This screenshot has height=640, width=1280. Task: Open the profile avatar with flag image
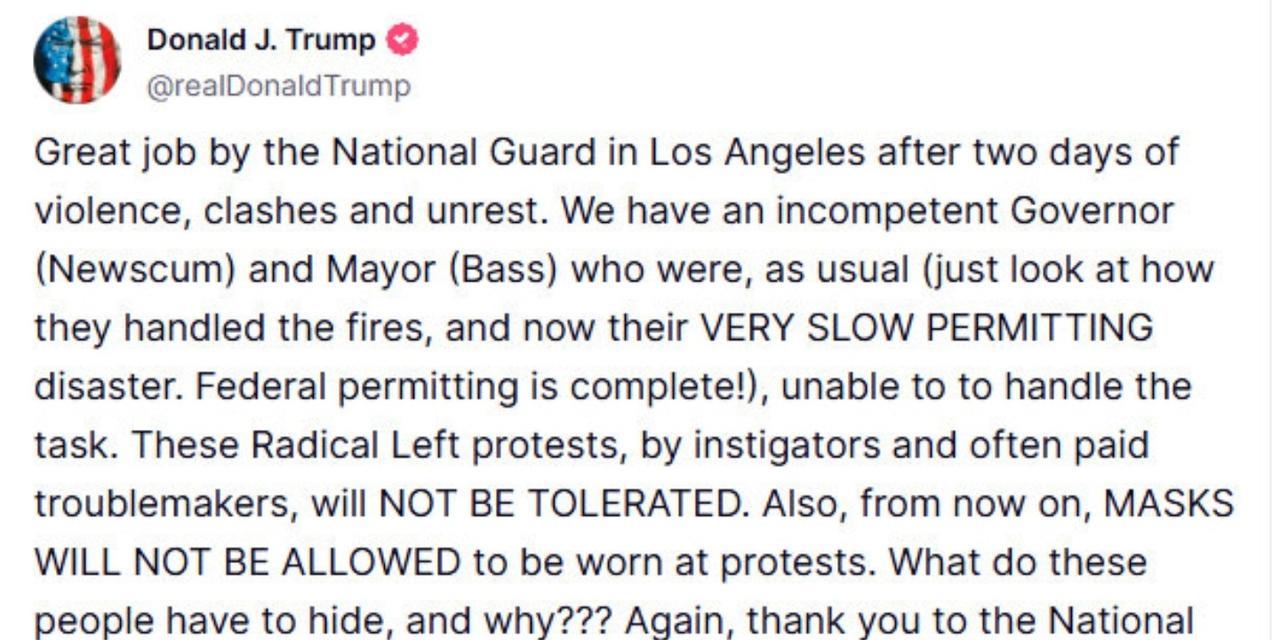click(77, 60)
